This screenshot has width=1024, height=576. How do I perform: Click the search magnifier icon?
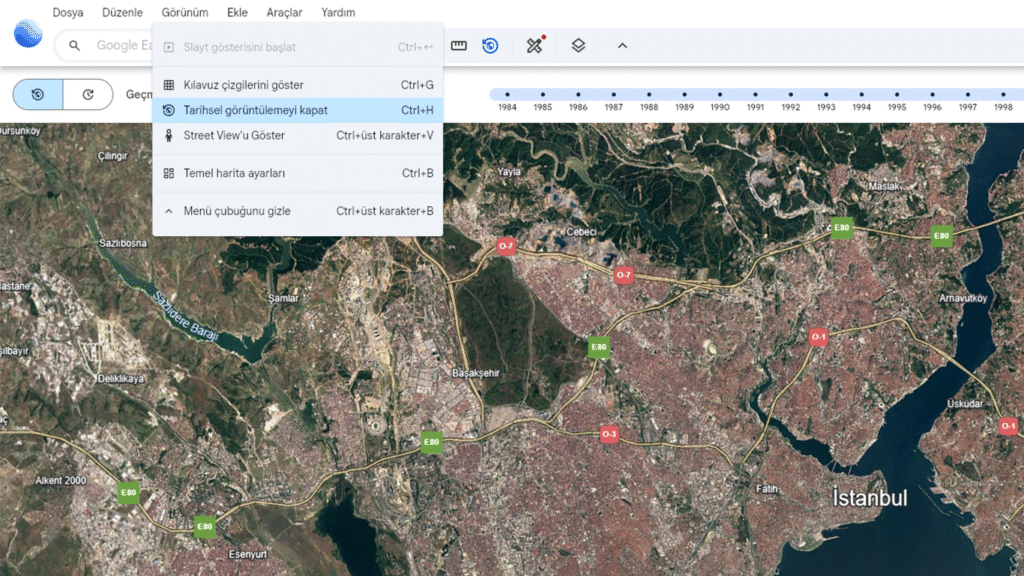pos(75,45)
